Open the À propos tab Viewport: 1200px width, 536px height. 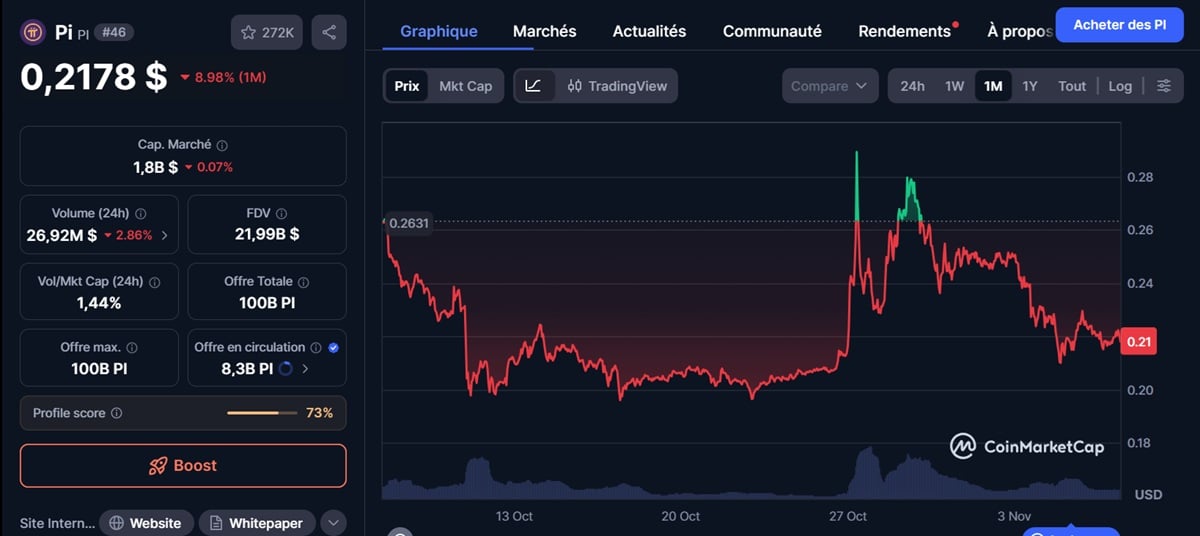click(1020, 31)
